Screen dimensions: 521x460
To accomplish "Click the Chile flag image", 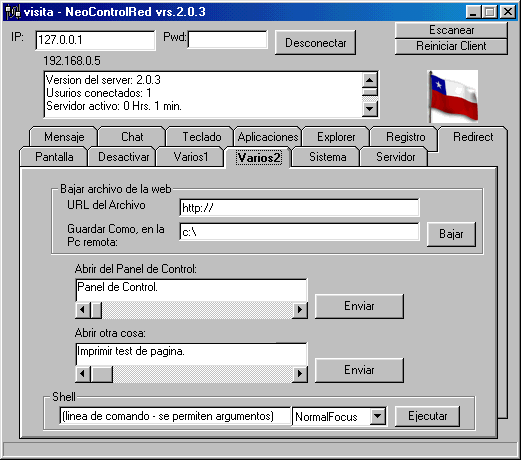I will [453, 96].
